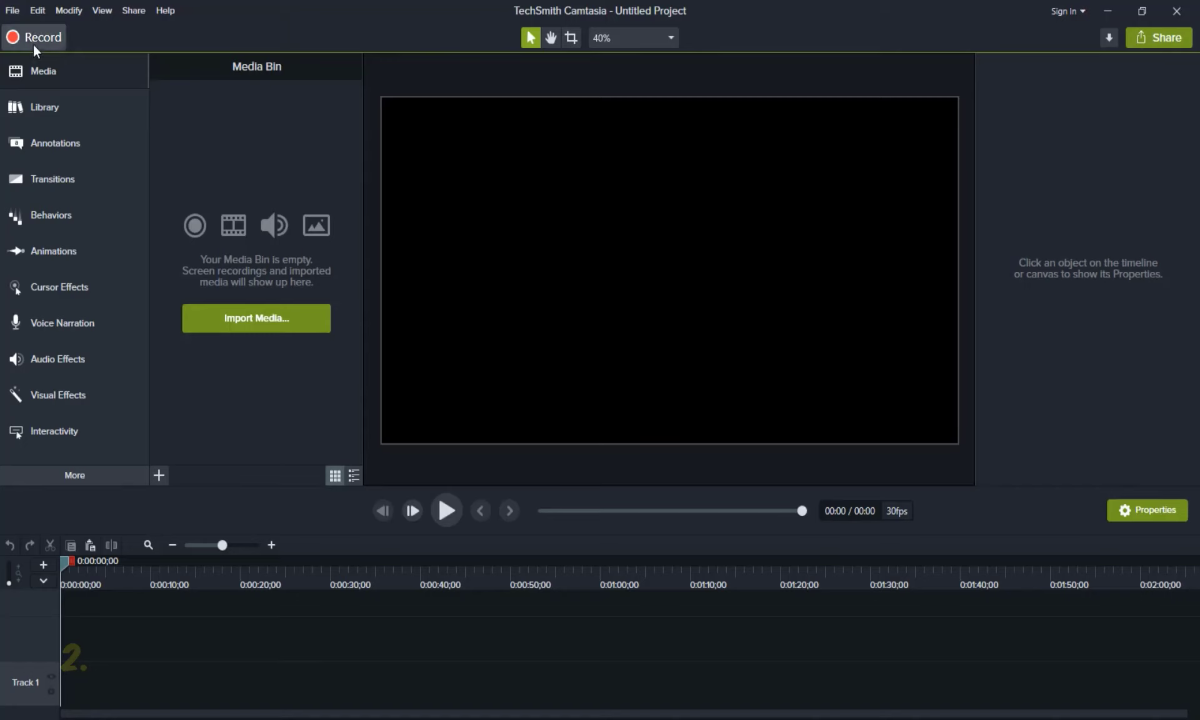Activate the Crop tool
The width and height of the screenshot is (1200, 720).
571,38
